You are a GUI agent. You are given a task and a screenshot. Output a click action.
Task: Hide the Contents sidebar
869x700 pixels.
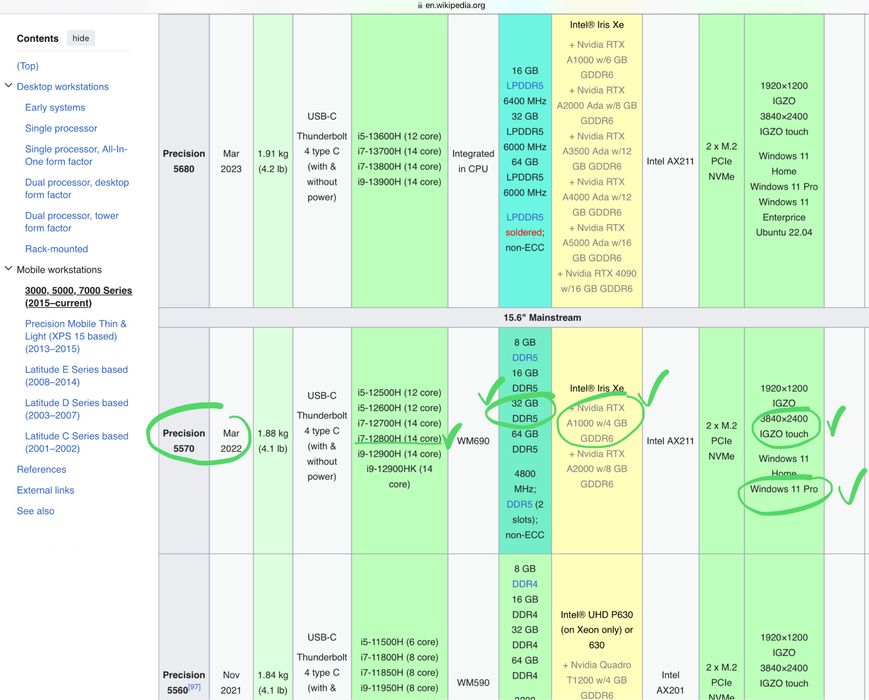click(80, 38)
